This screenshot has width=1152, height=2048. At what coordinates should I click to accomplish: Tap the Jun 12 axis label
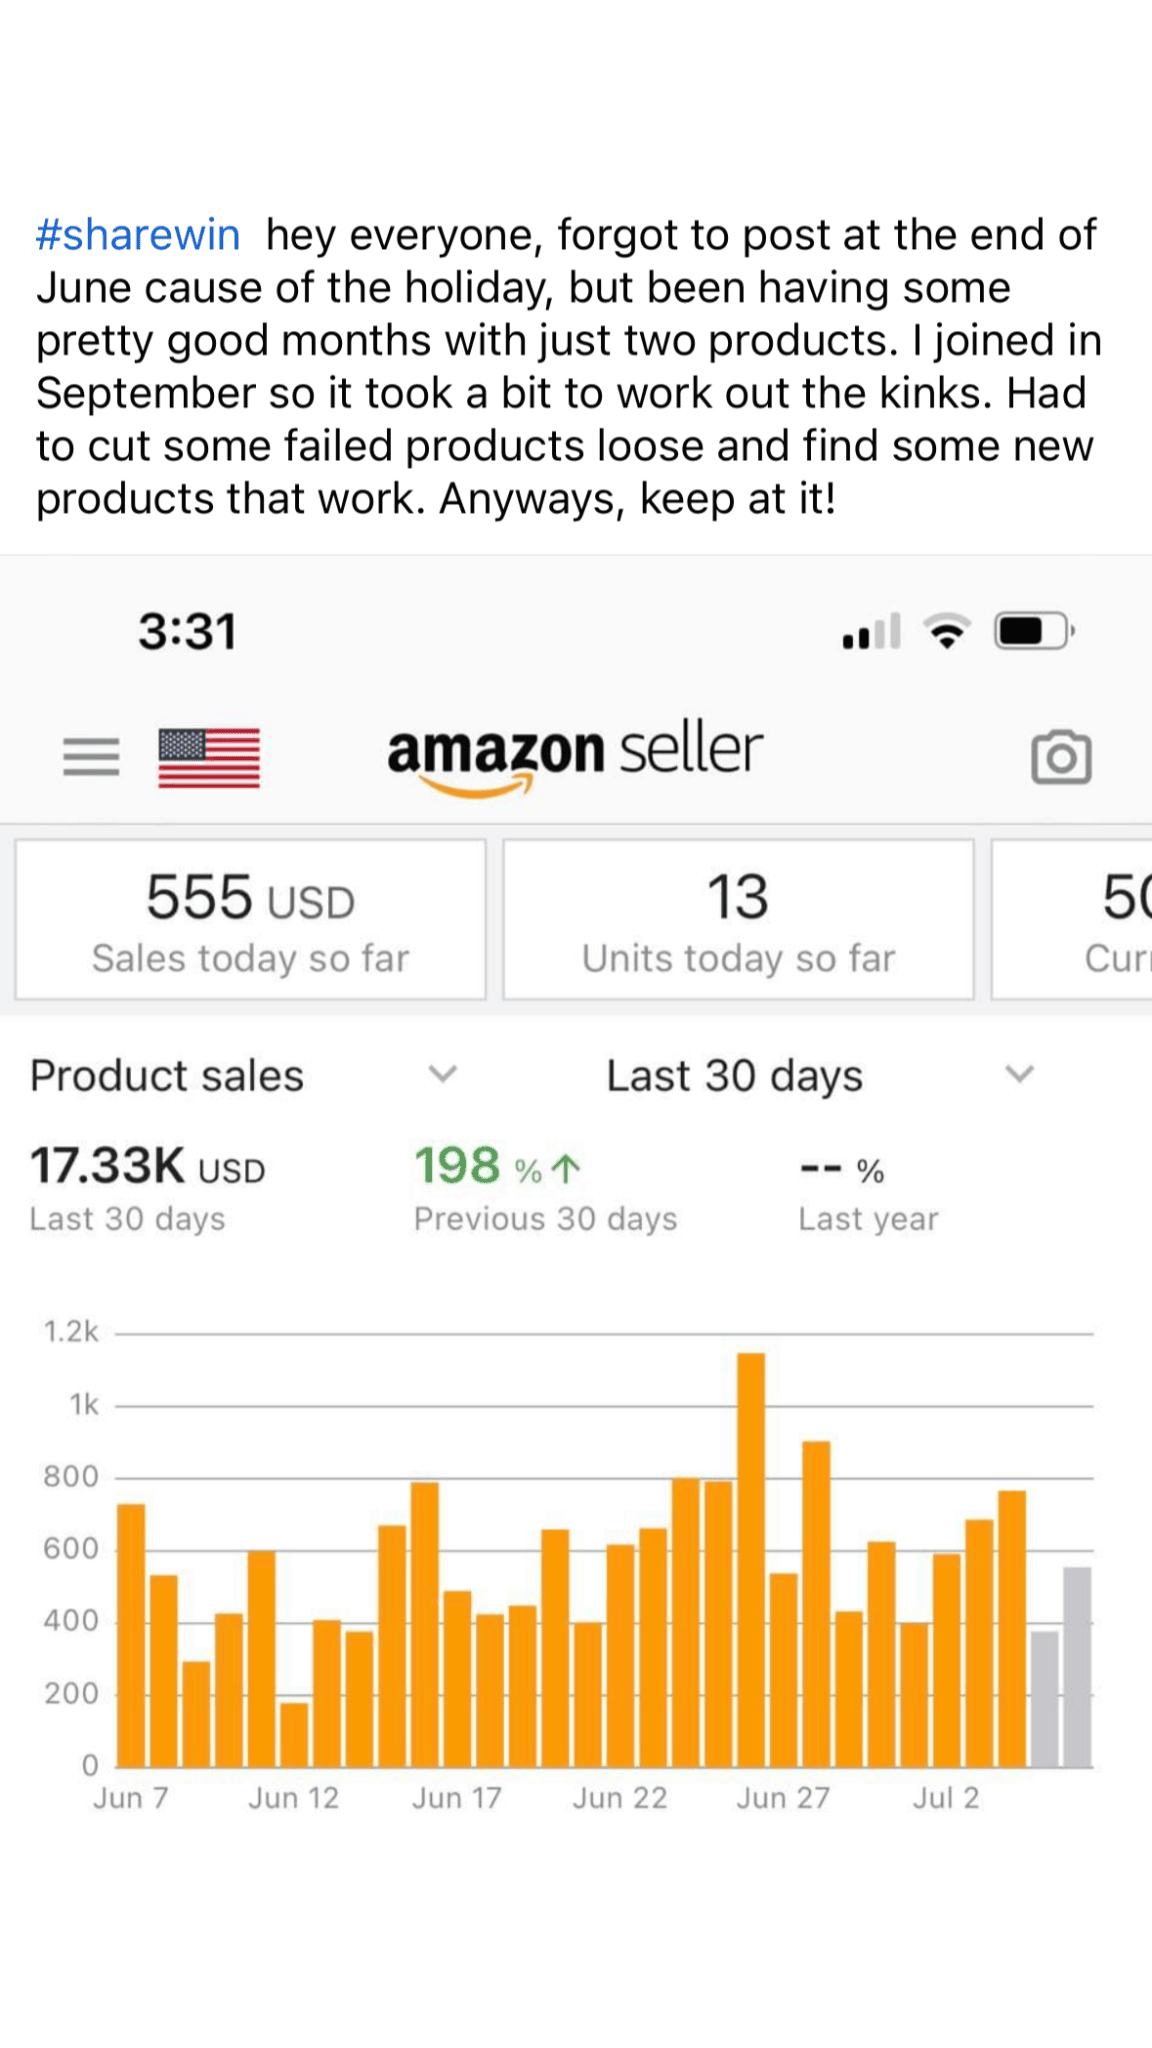coord(293,1798)
